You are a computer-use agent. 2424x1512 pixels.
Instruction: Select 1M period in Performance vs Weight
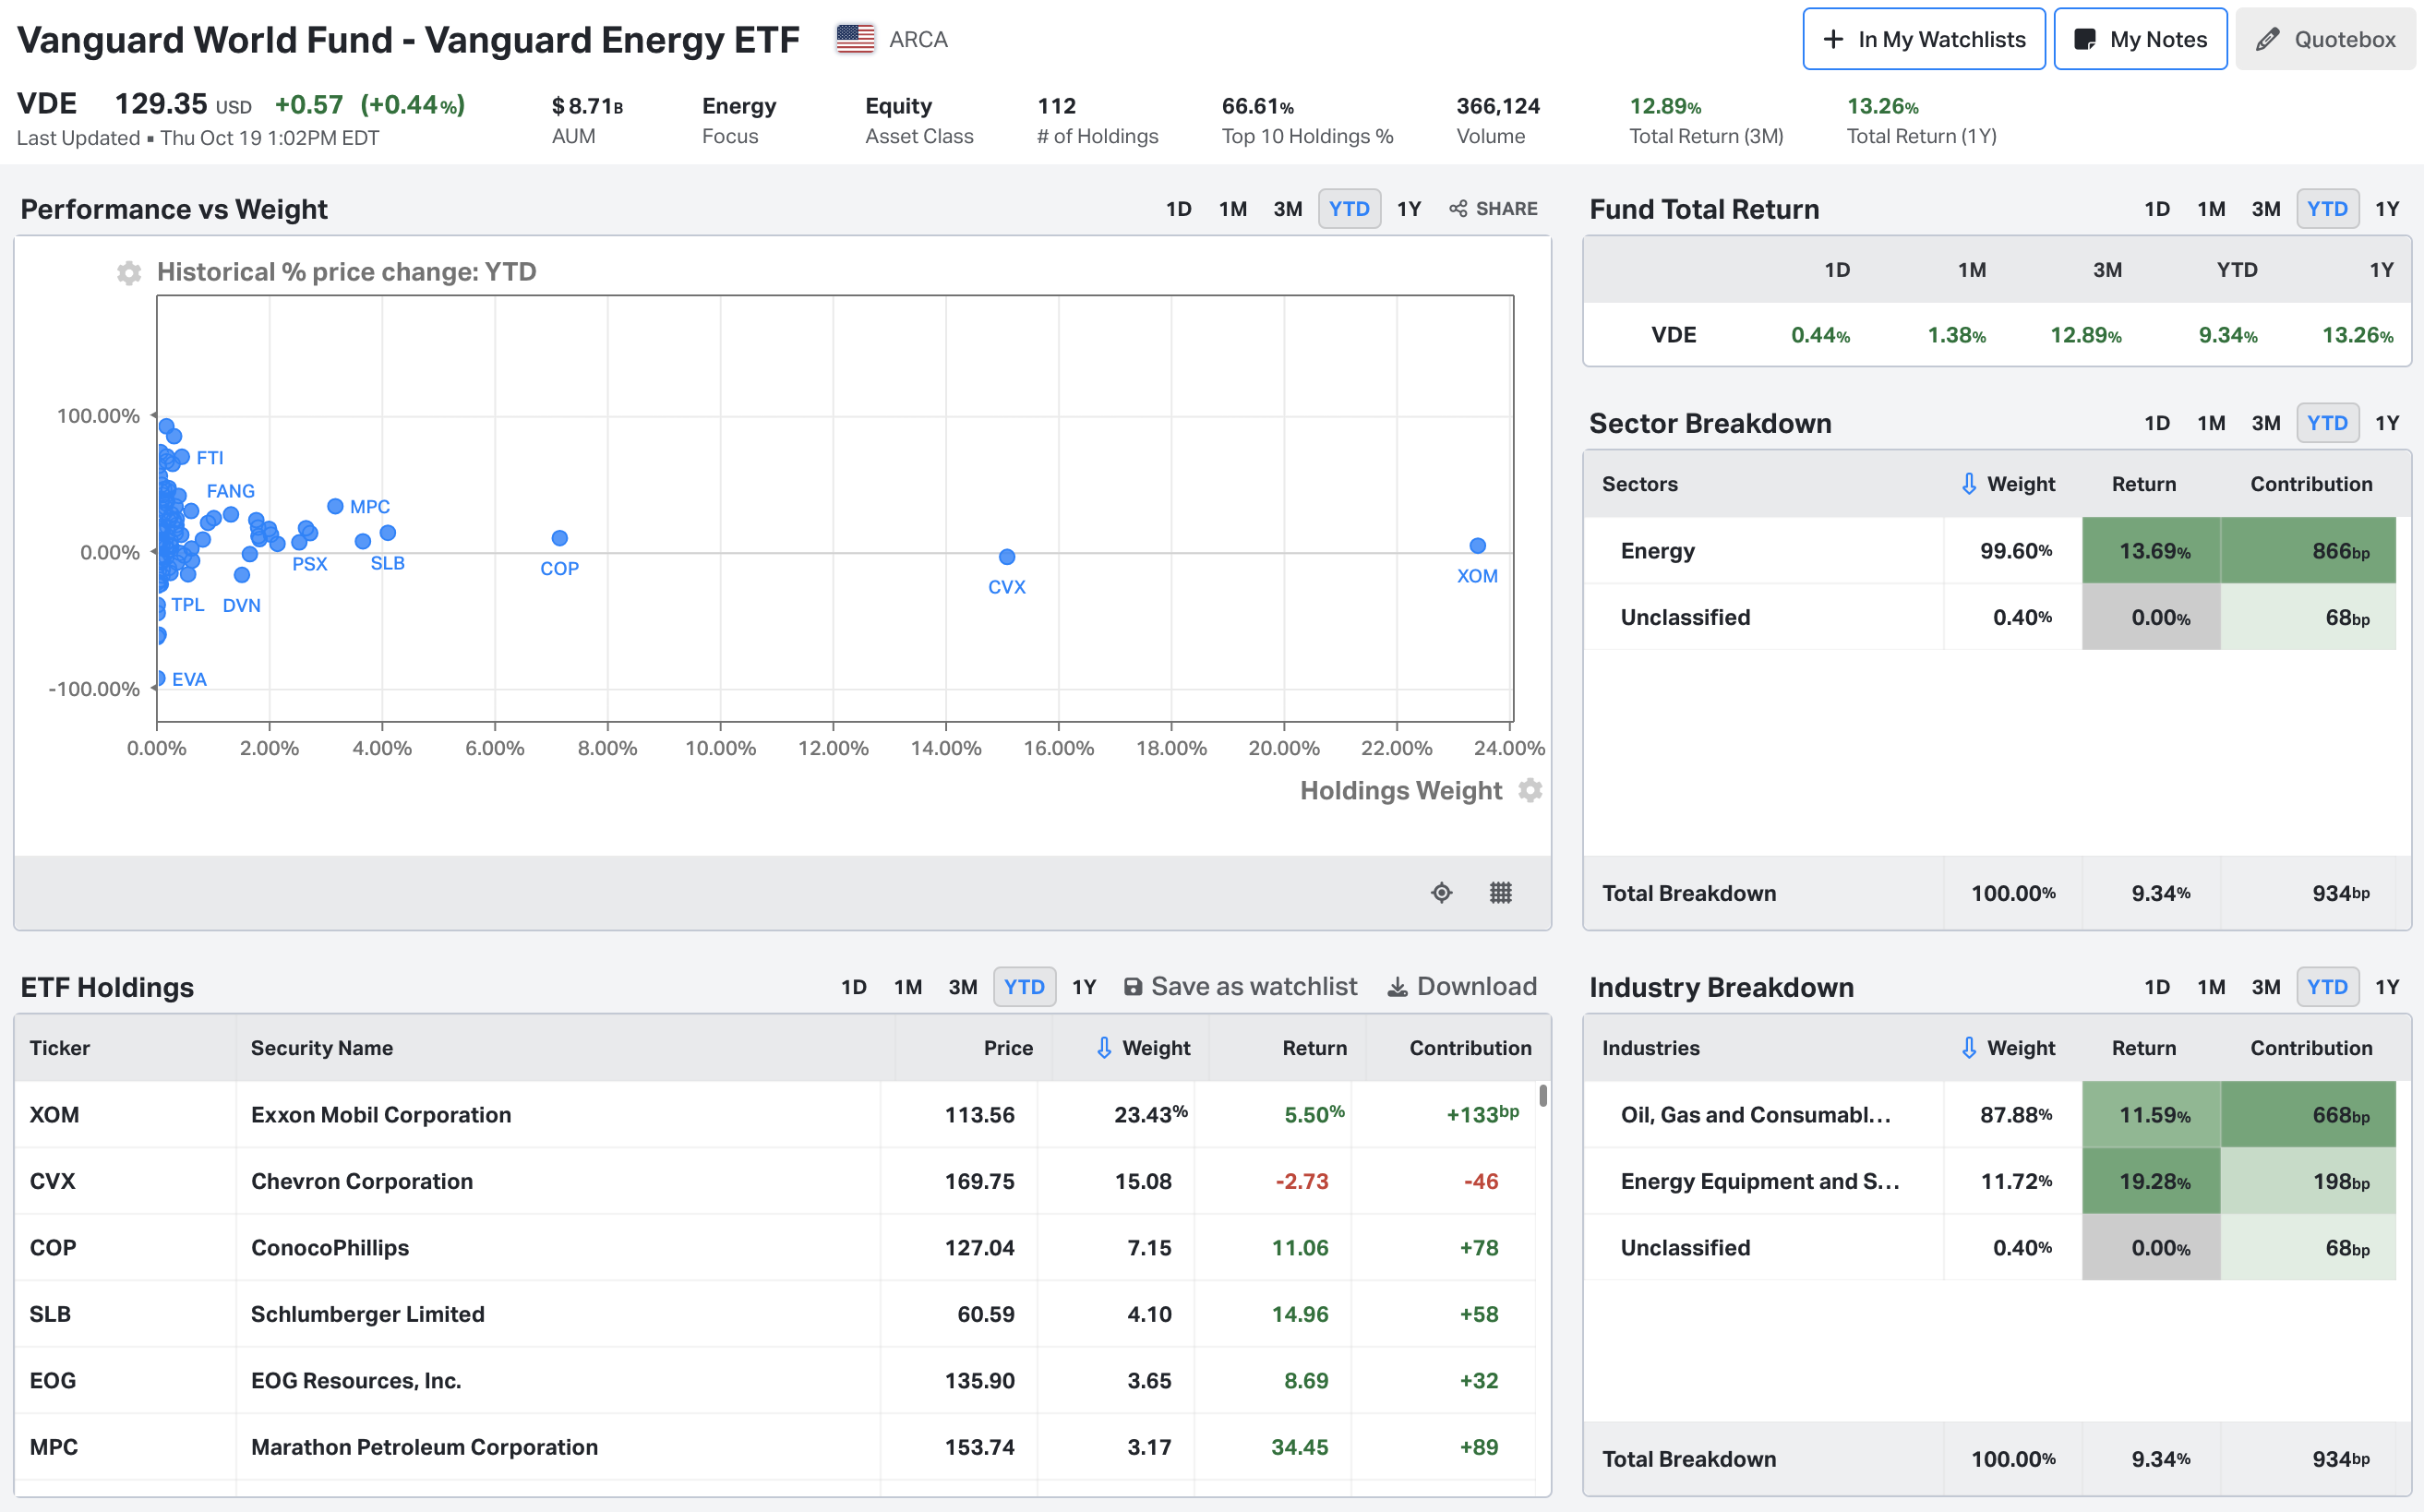[x=1233, y=209]
